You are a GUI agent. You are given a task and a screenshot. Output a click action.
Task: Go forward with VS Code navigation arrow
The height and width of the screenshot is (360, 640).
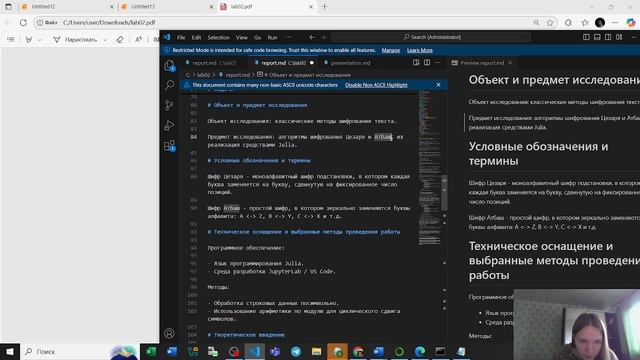(x=323, y=37)
